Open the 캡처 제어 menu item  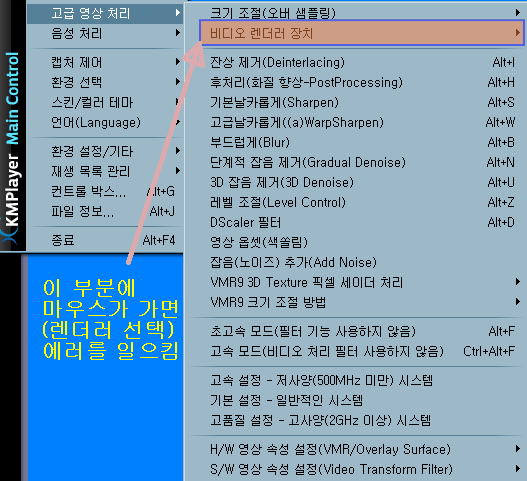(x=105, y=62)
